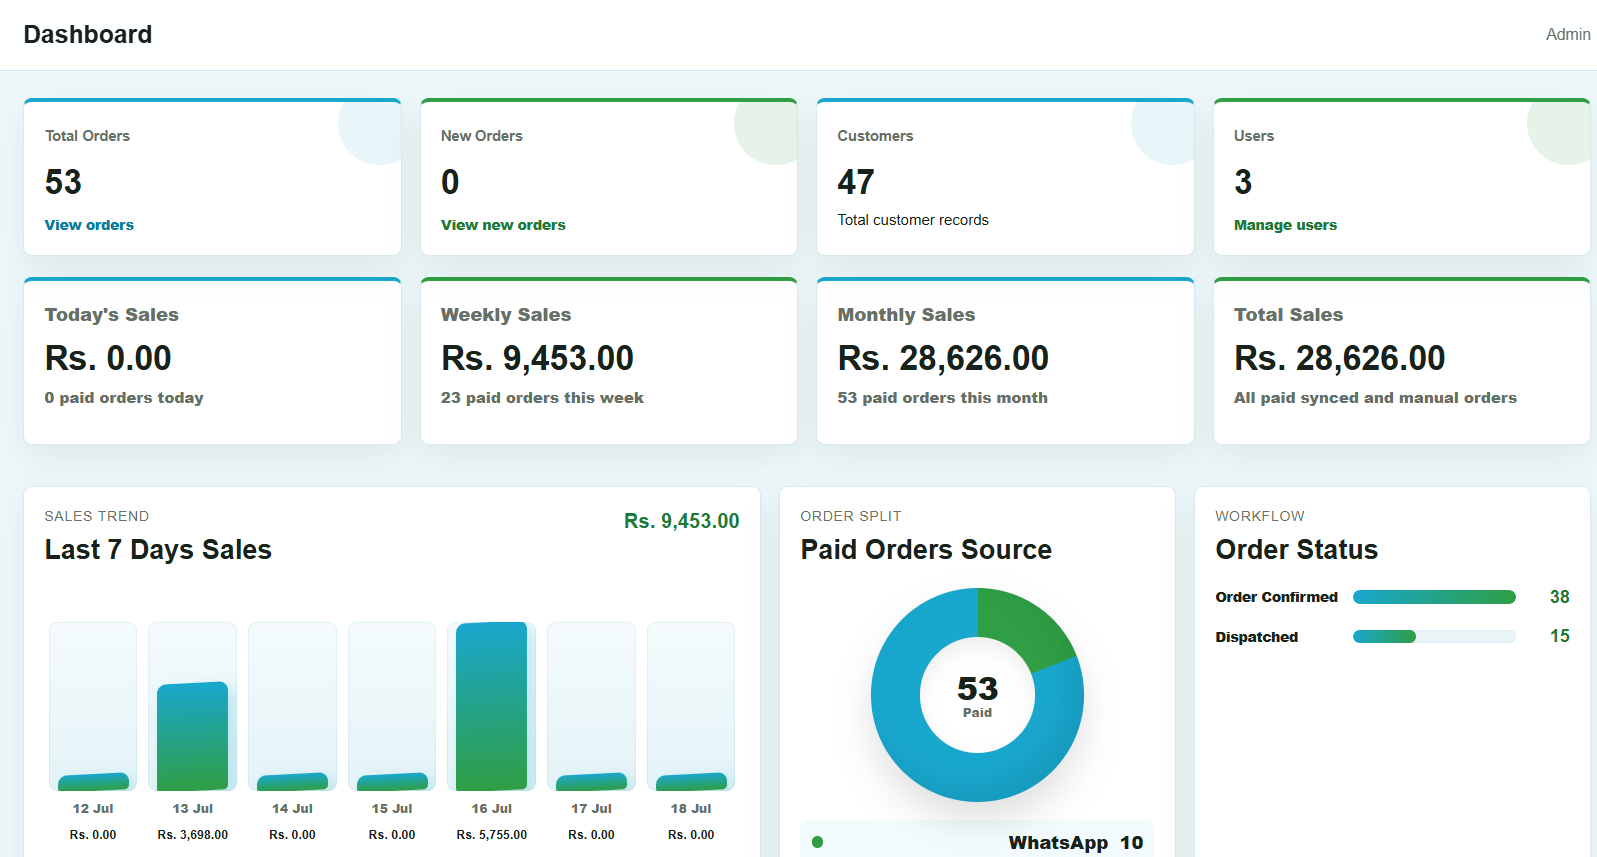The image size is (1597, 857).
Task: Select the Monthly Sales card
Action: click(1005, 361)
